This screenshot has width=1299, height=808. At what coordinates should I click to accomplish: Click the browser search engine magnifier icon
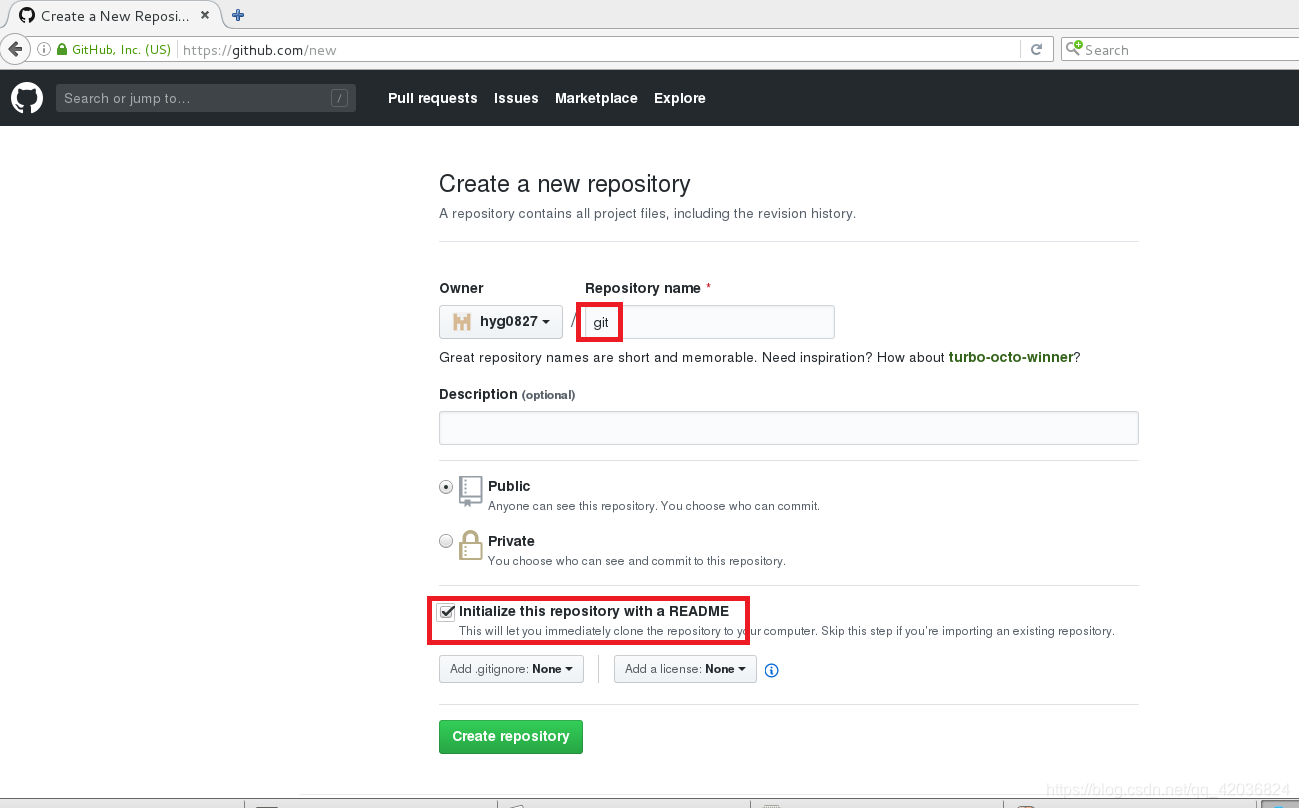(x=1074, y=49)
